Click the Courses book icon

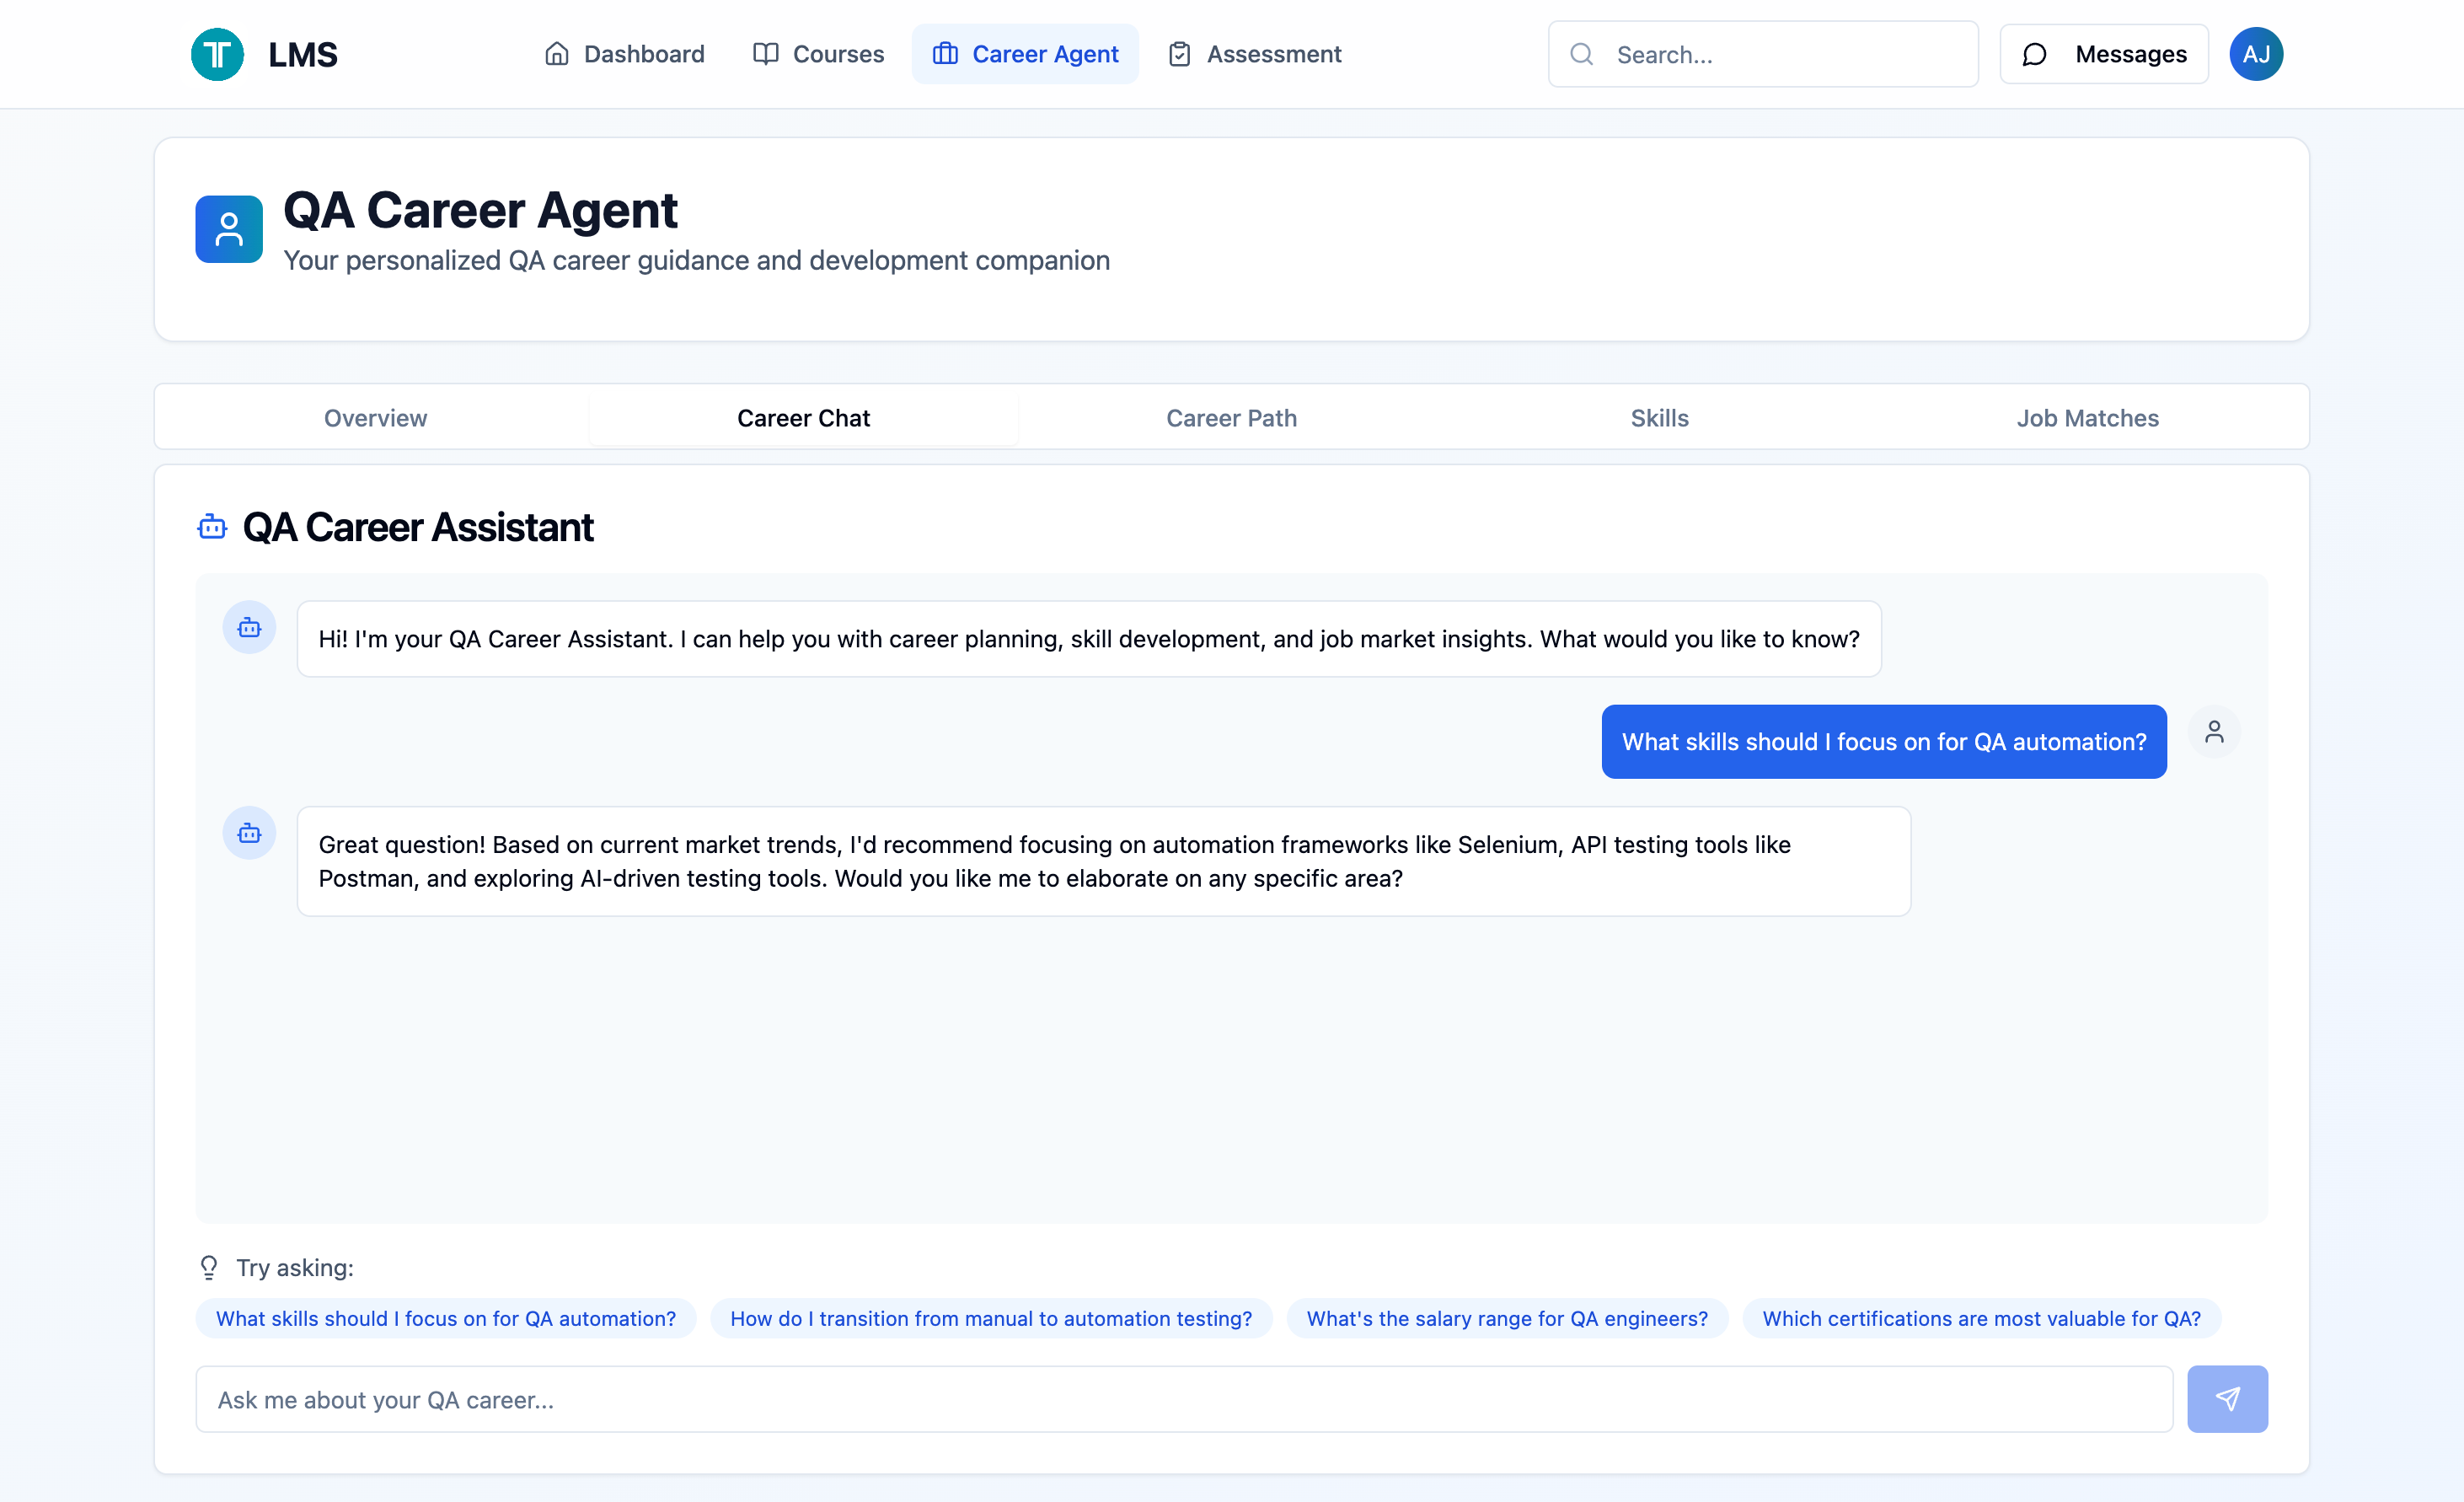tap(766, 54)
